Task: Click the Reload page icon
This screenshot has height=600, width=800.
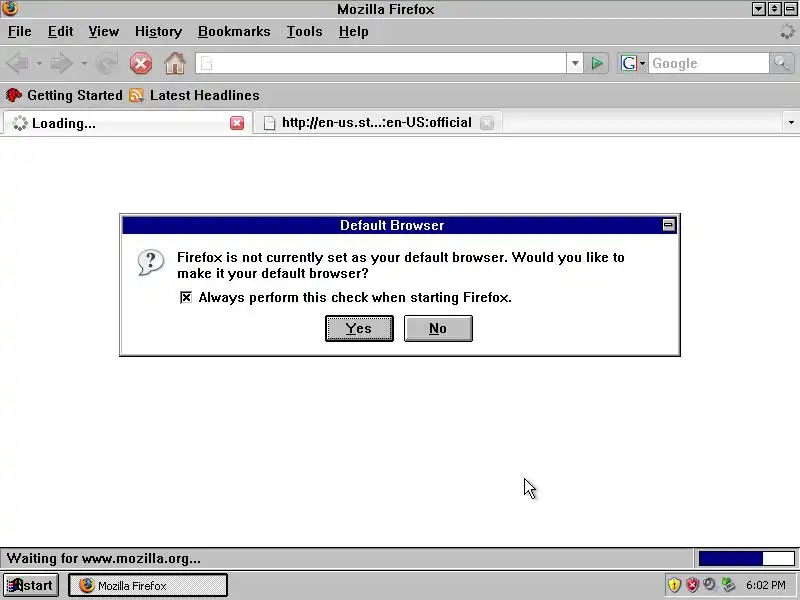Action: pyautogui.click(x=107, y=63)
